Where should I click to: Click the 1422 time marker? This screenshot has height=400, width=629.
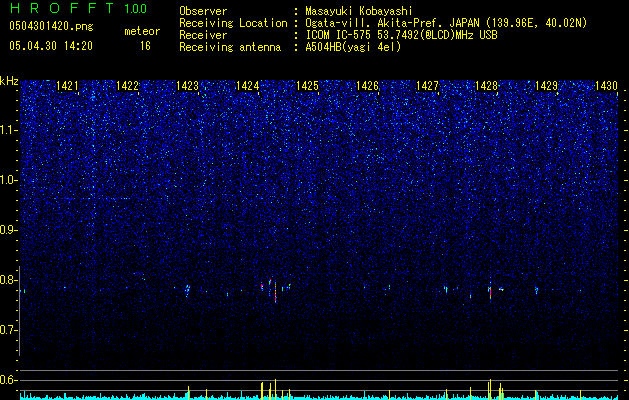coord(127,85)
